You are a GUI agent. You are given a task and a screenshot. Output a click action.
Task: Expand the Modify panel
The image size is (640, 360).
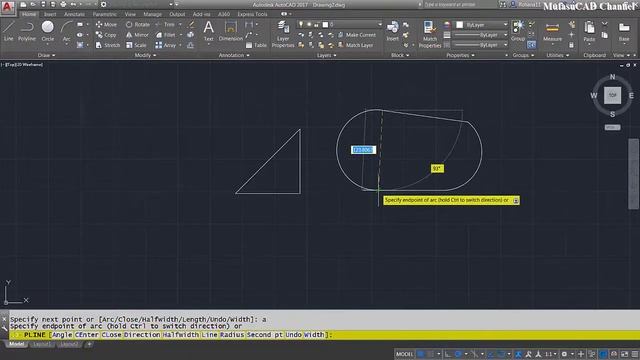tap(145, 55)
